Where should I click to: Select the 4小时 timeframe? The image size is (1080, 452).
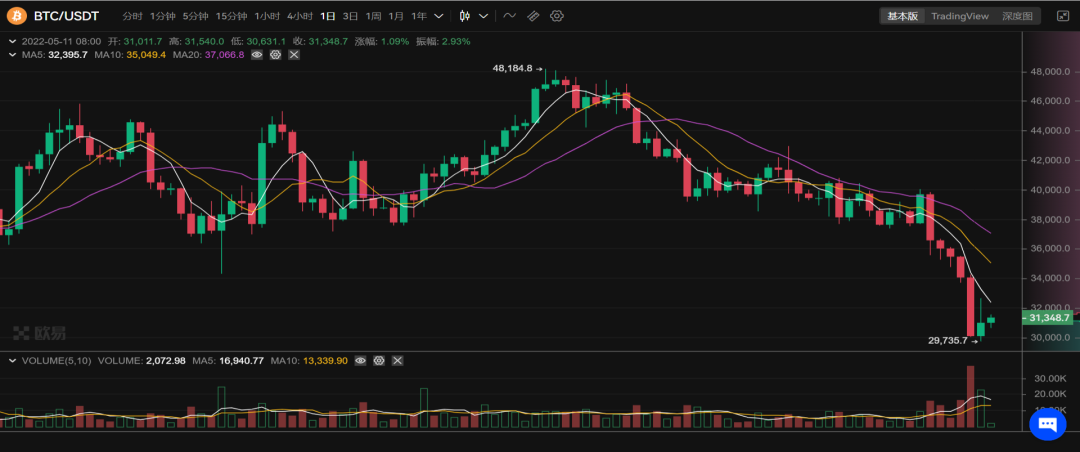tap(299, 16)
